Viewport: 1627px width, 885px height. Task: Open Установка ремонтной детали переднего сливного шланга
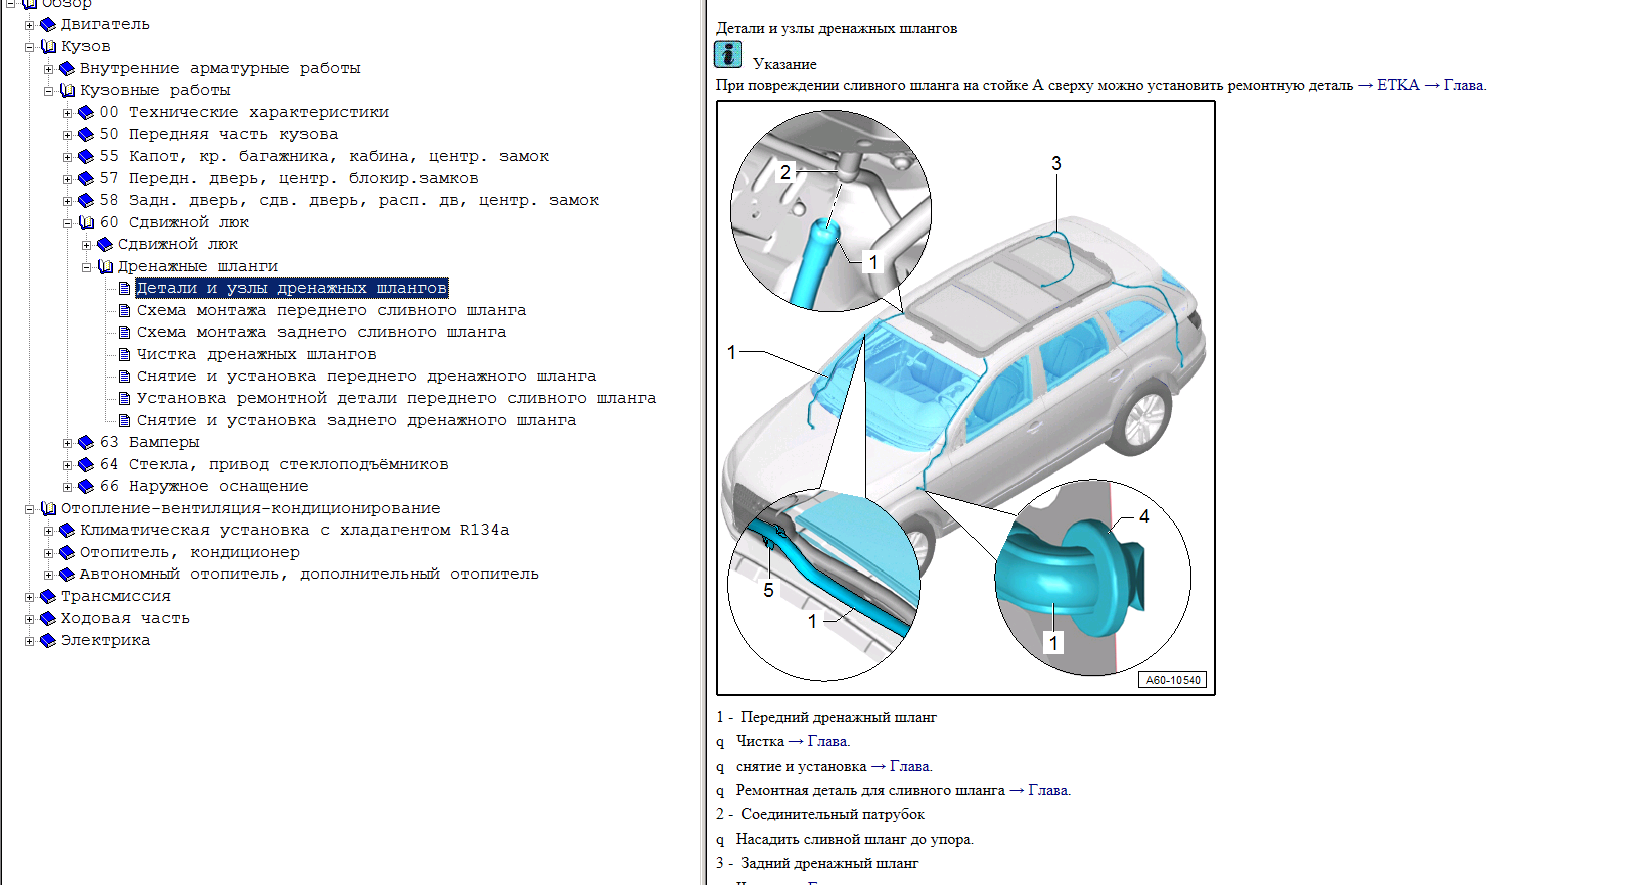point(396,398)
